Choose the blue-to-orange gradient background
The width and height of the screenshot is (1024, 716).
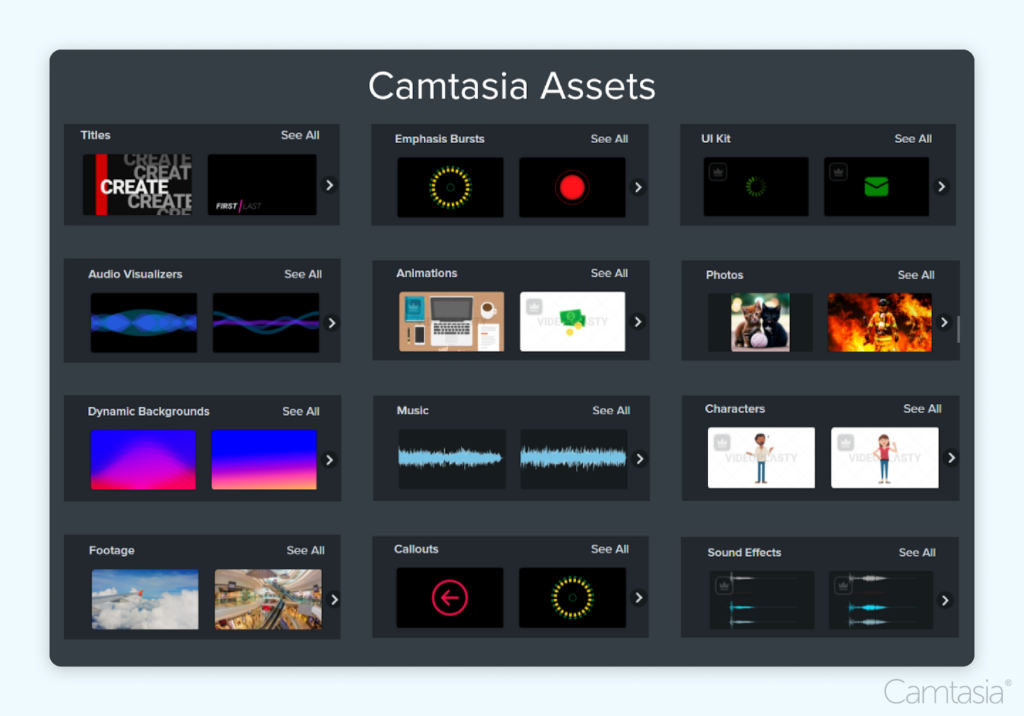(x=264, y=460)
